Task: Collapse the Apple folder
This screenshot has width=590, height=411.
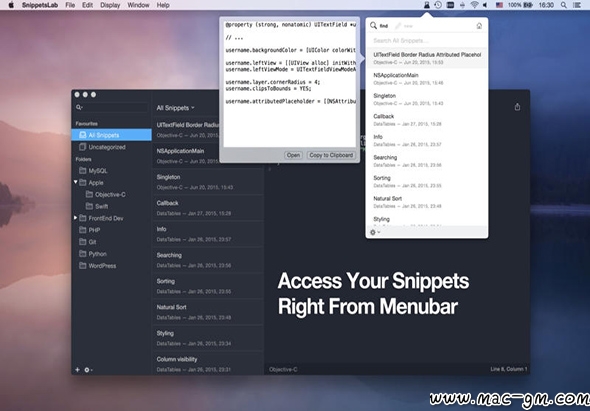Action: [76, 182]
